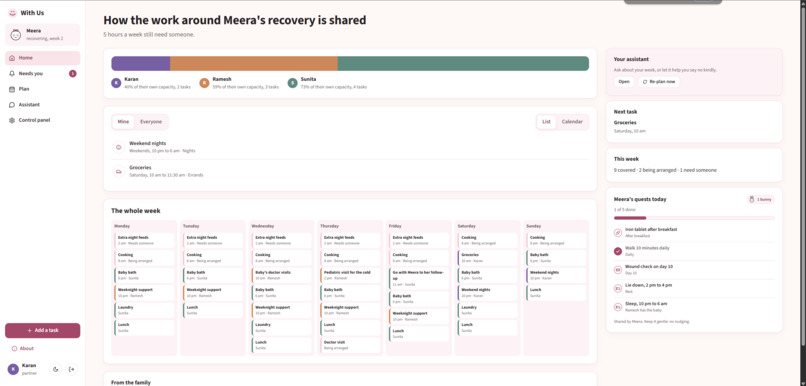Screen dimensions: 806x386
Task: Open the Meera recovering week 2 card
Action: [x=43, y=34]
